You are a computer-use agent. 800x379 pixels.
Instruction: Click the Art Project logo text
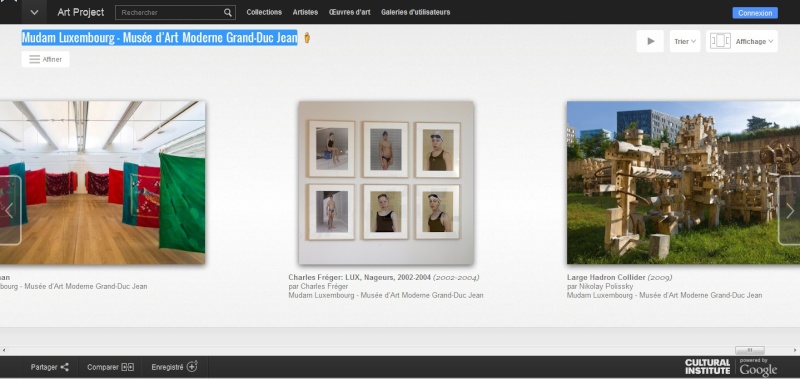[81, 12]
